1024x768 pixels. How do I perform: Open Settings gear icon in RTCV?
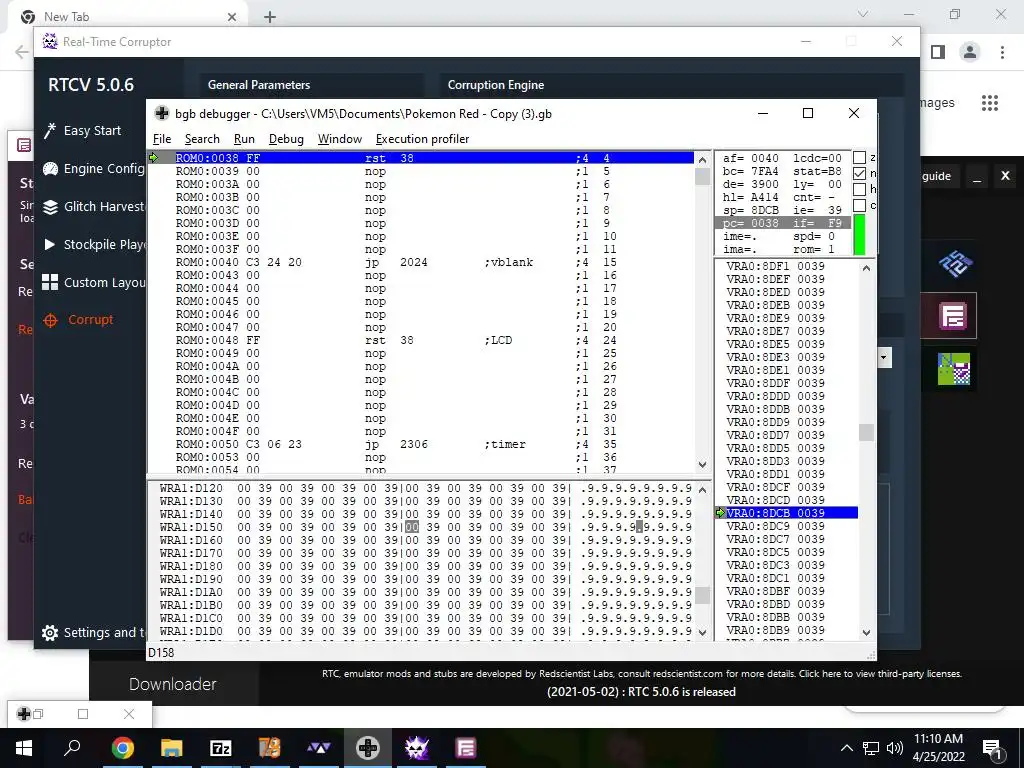pyautogui.click(x=50, y=632)
